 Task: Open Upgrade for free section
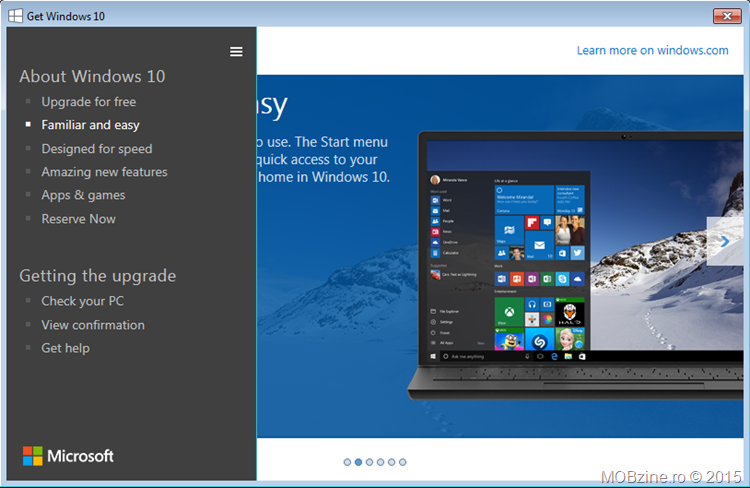click(88, 102)
